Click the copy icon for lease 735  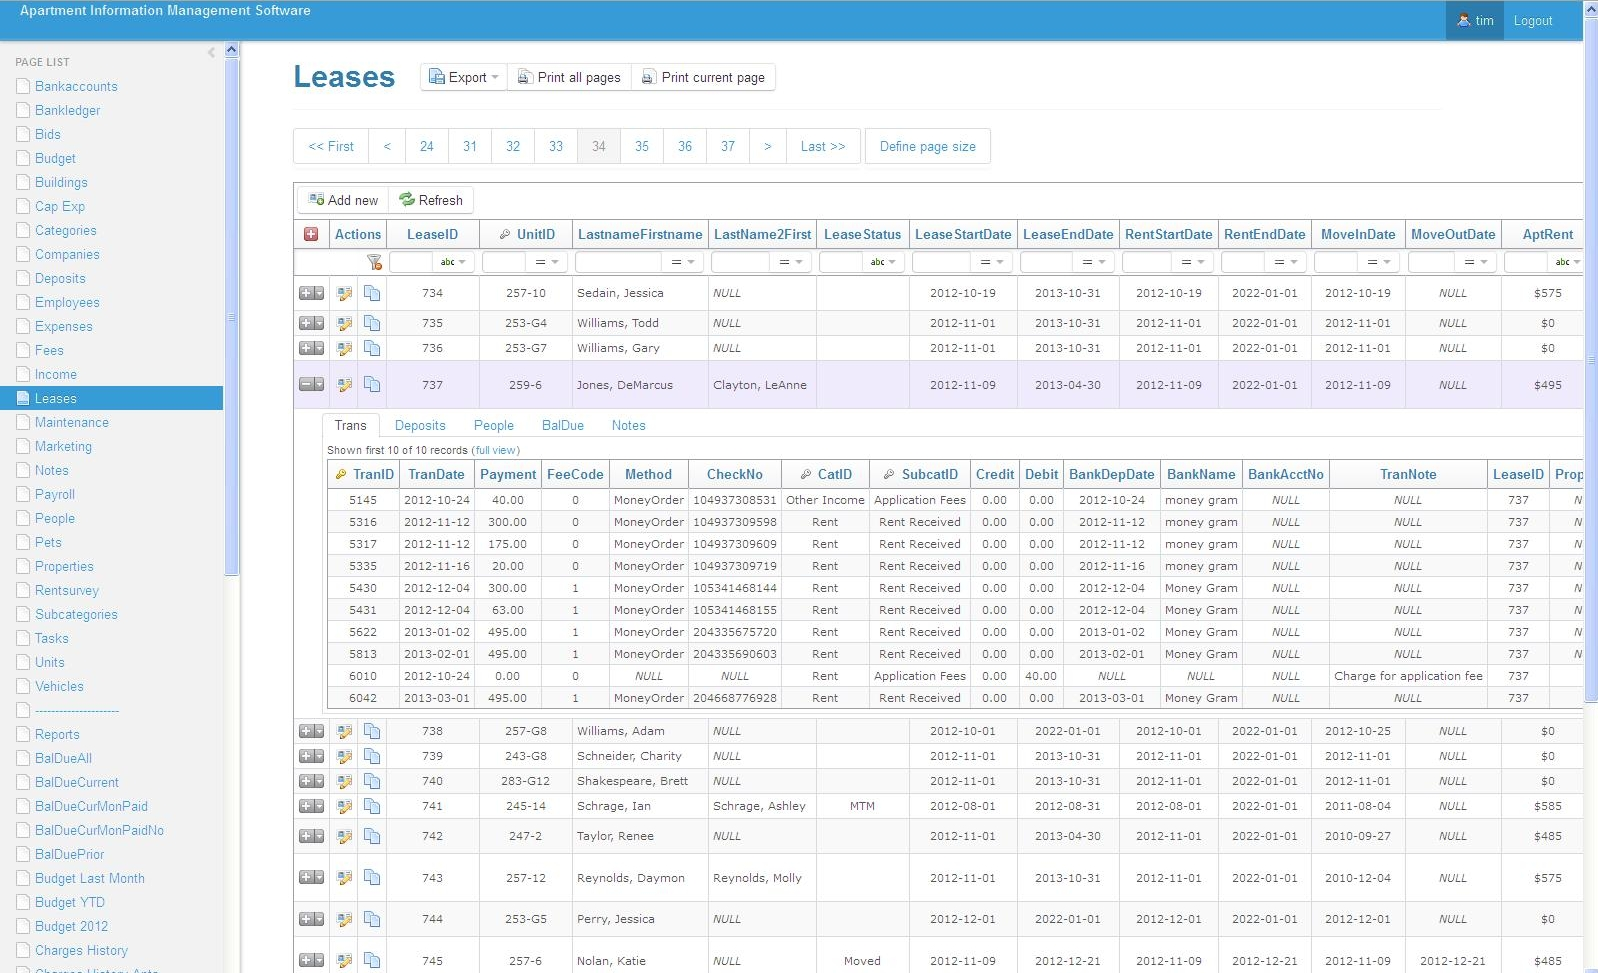coord(372,324)
